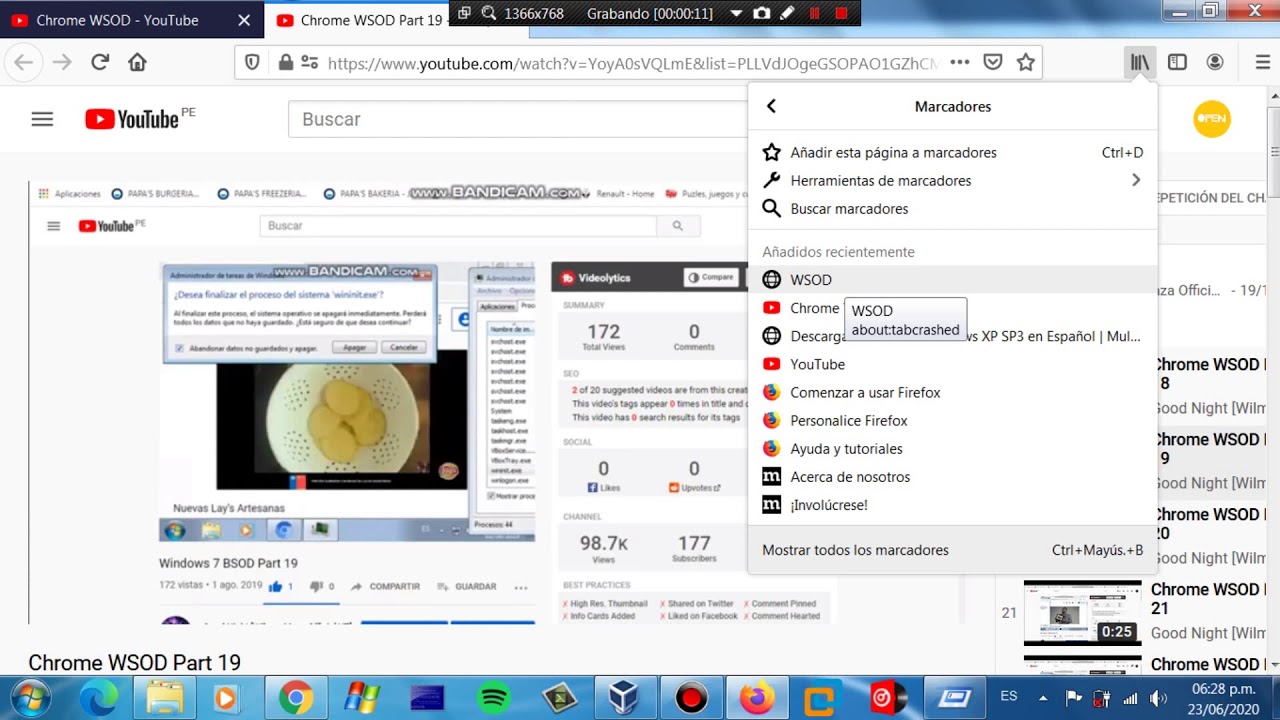Open the Windows Start menu

tap(31, 697)
